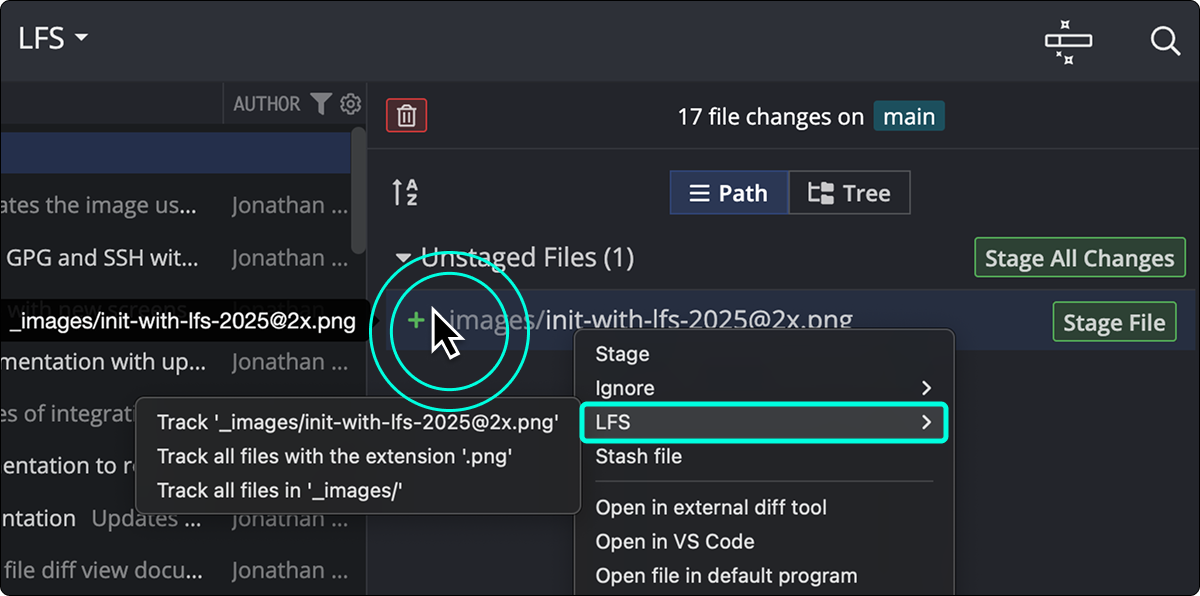Click the trash icon to discard changes
This screenshot has height=596, width=1200.
(406, 115)
